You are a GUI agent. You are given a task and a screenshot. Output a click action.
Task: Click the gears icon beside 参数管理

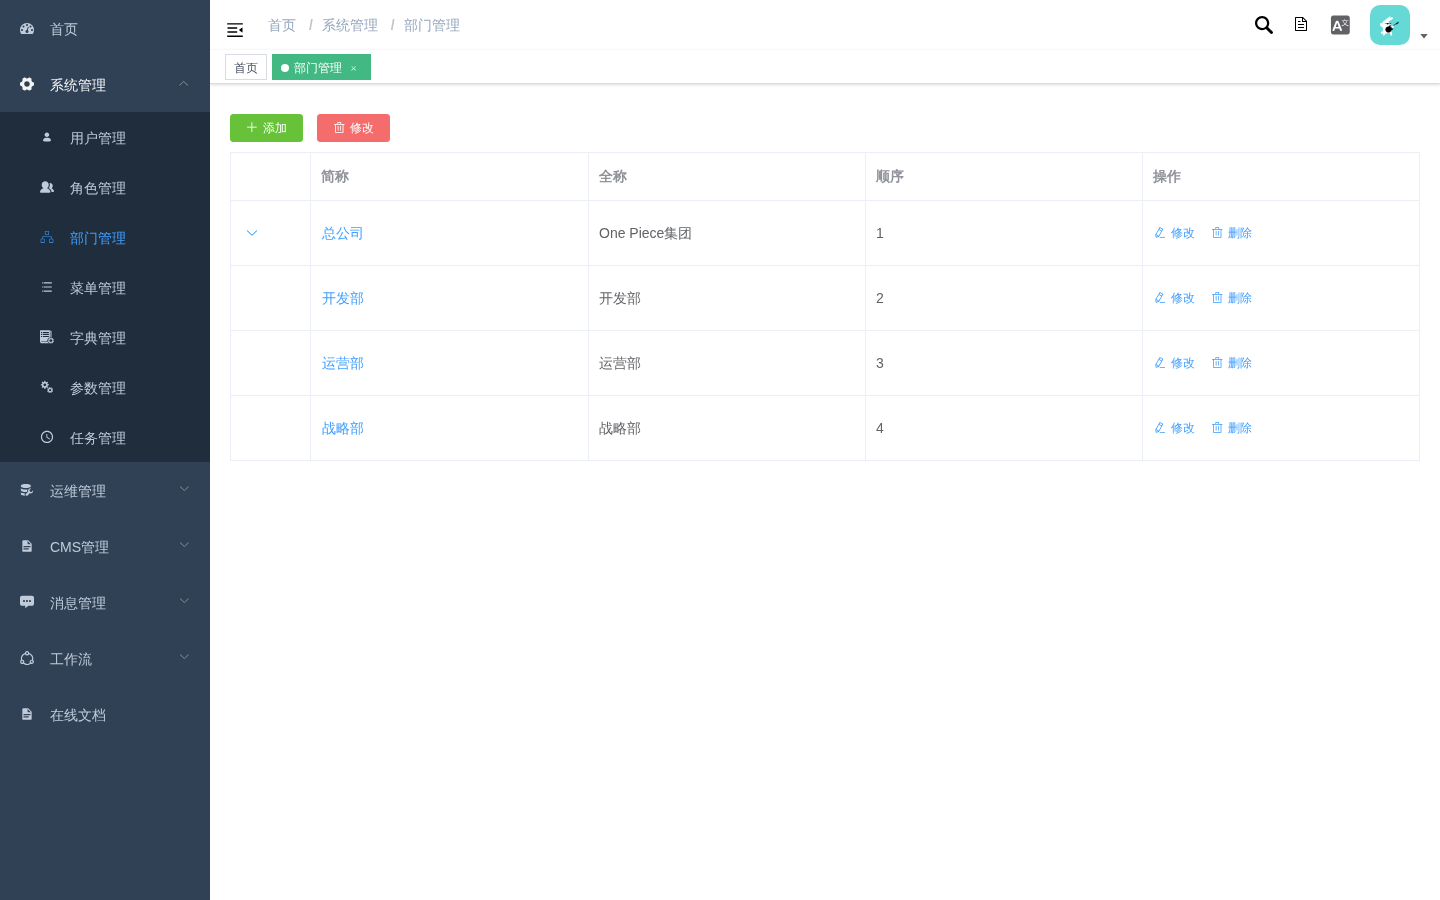(x=47, y=387)
